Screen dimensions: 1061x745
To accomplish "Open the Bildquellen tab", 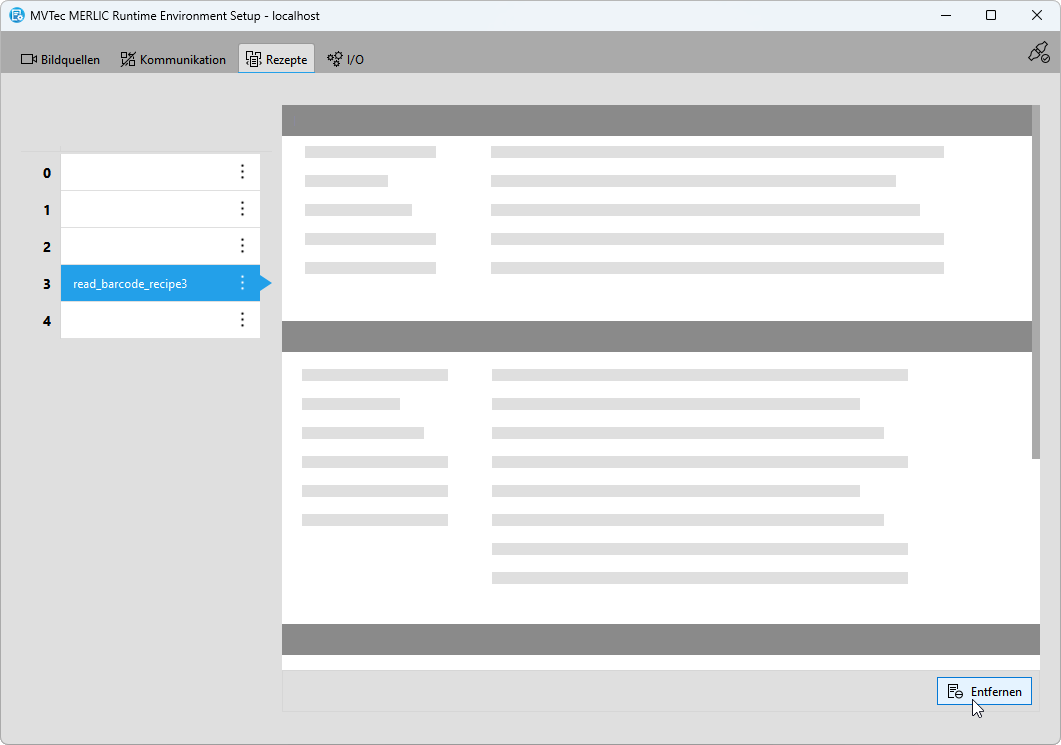I will pyautogui.click(x=60, y=59).
